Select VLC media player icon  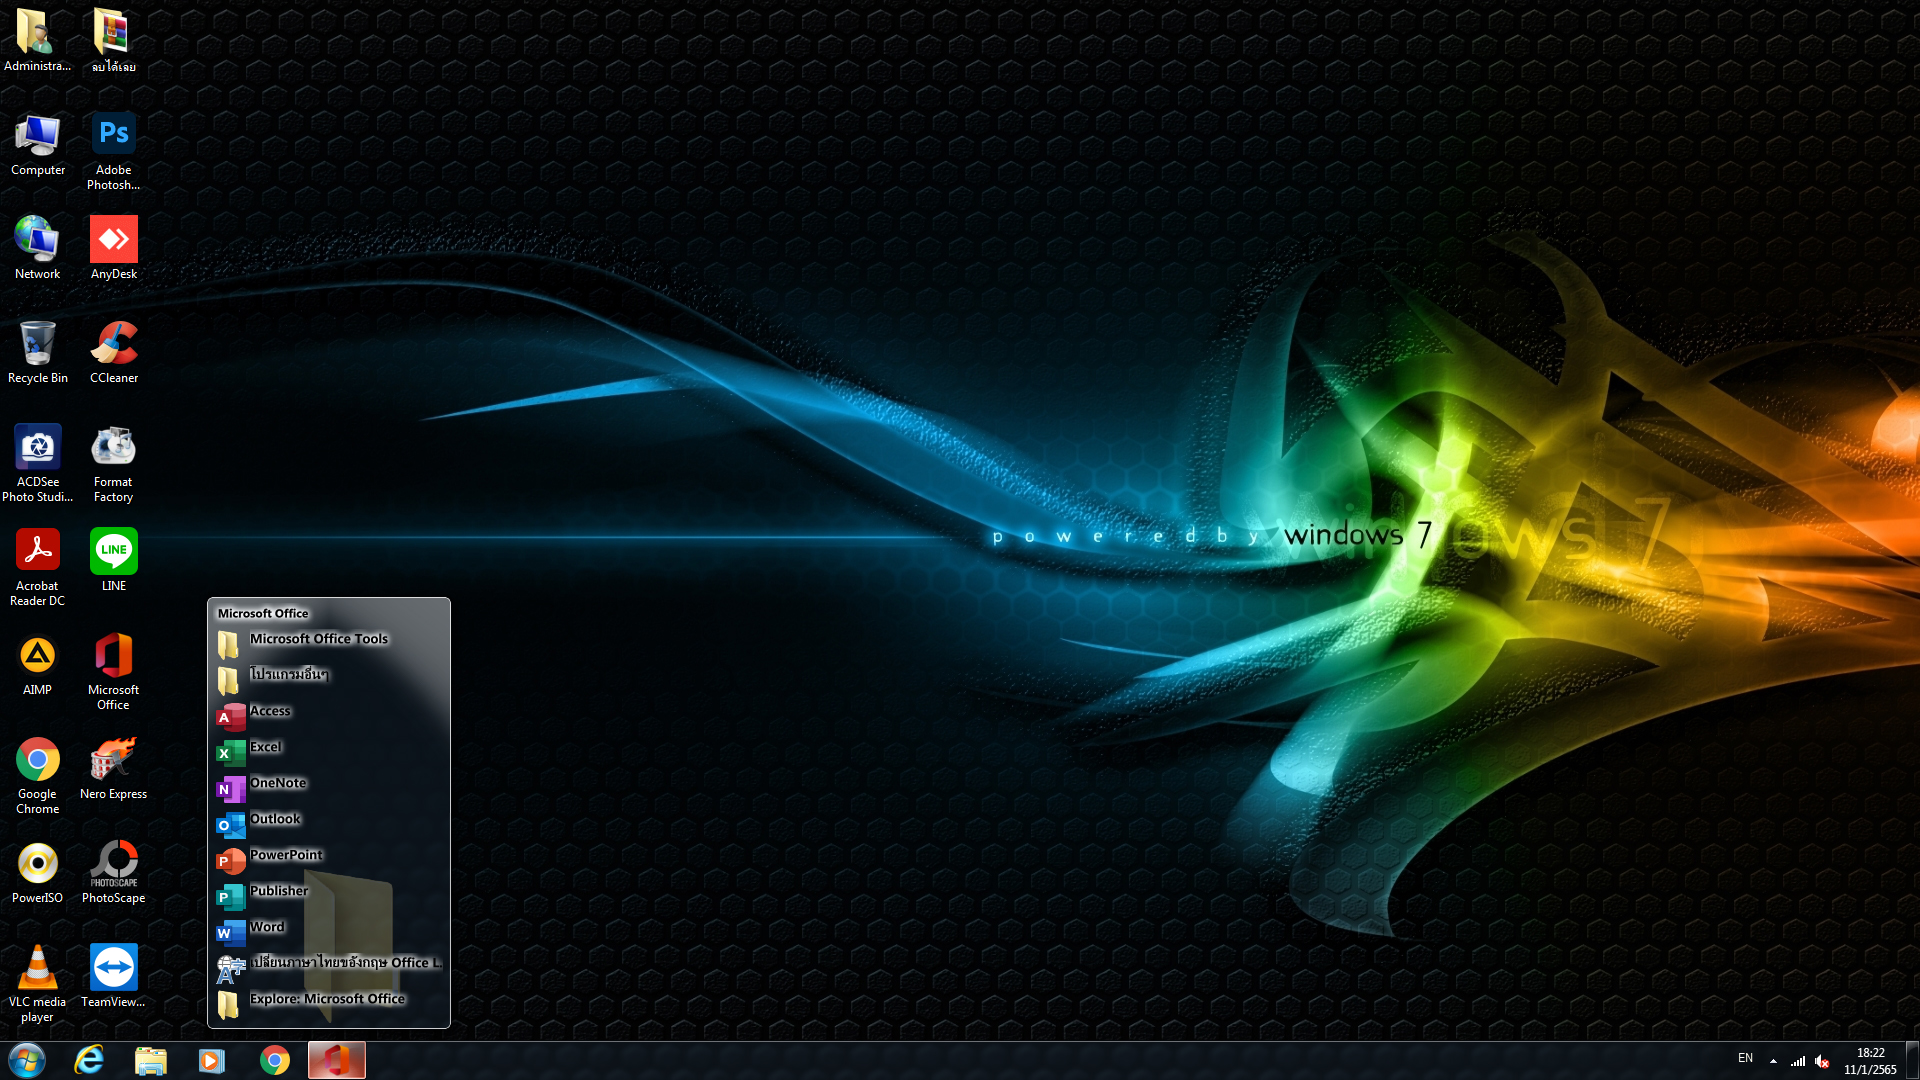point(38,984)
